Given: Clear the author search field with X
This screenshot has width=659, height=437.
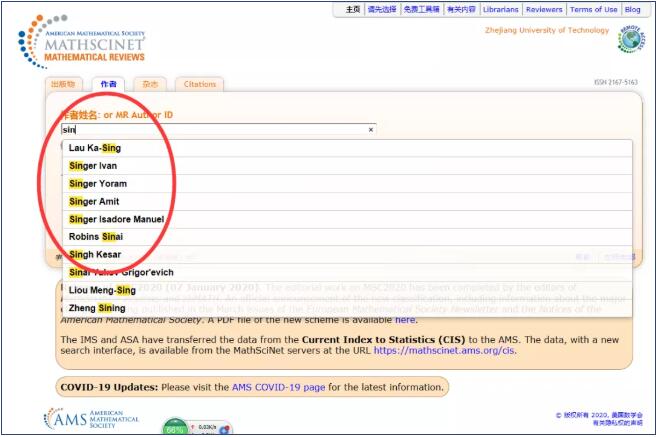Looking at the screenshot, I should click(371, 130).
